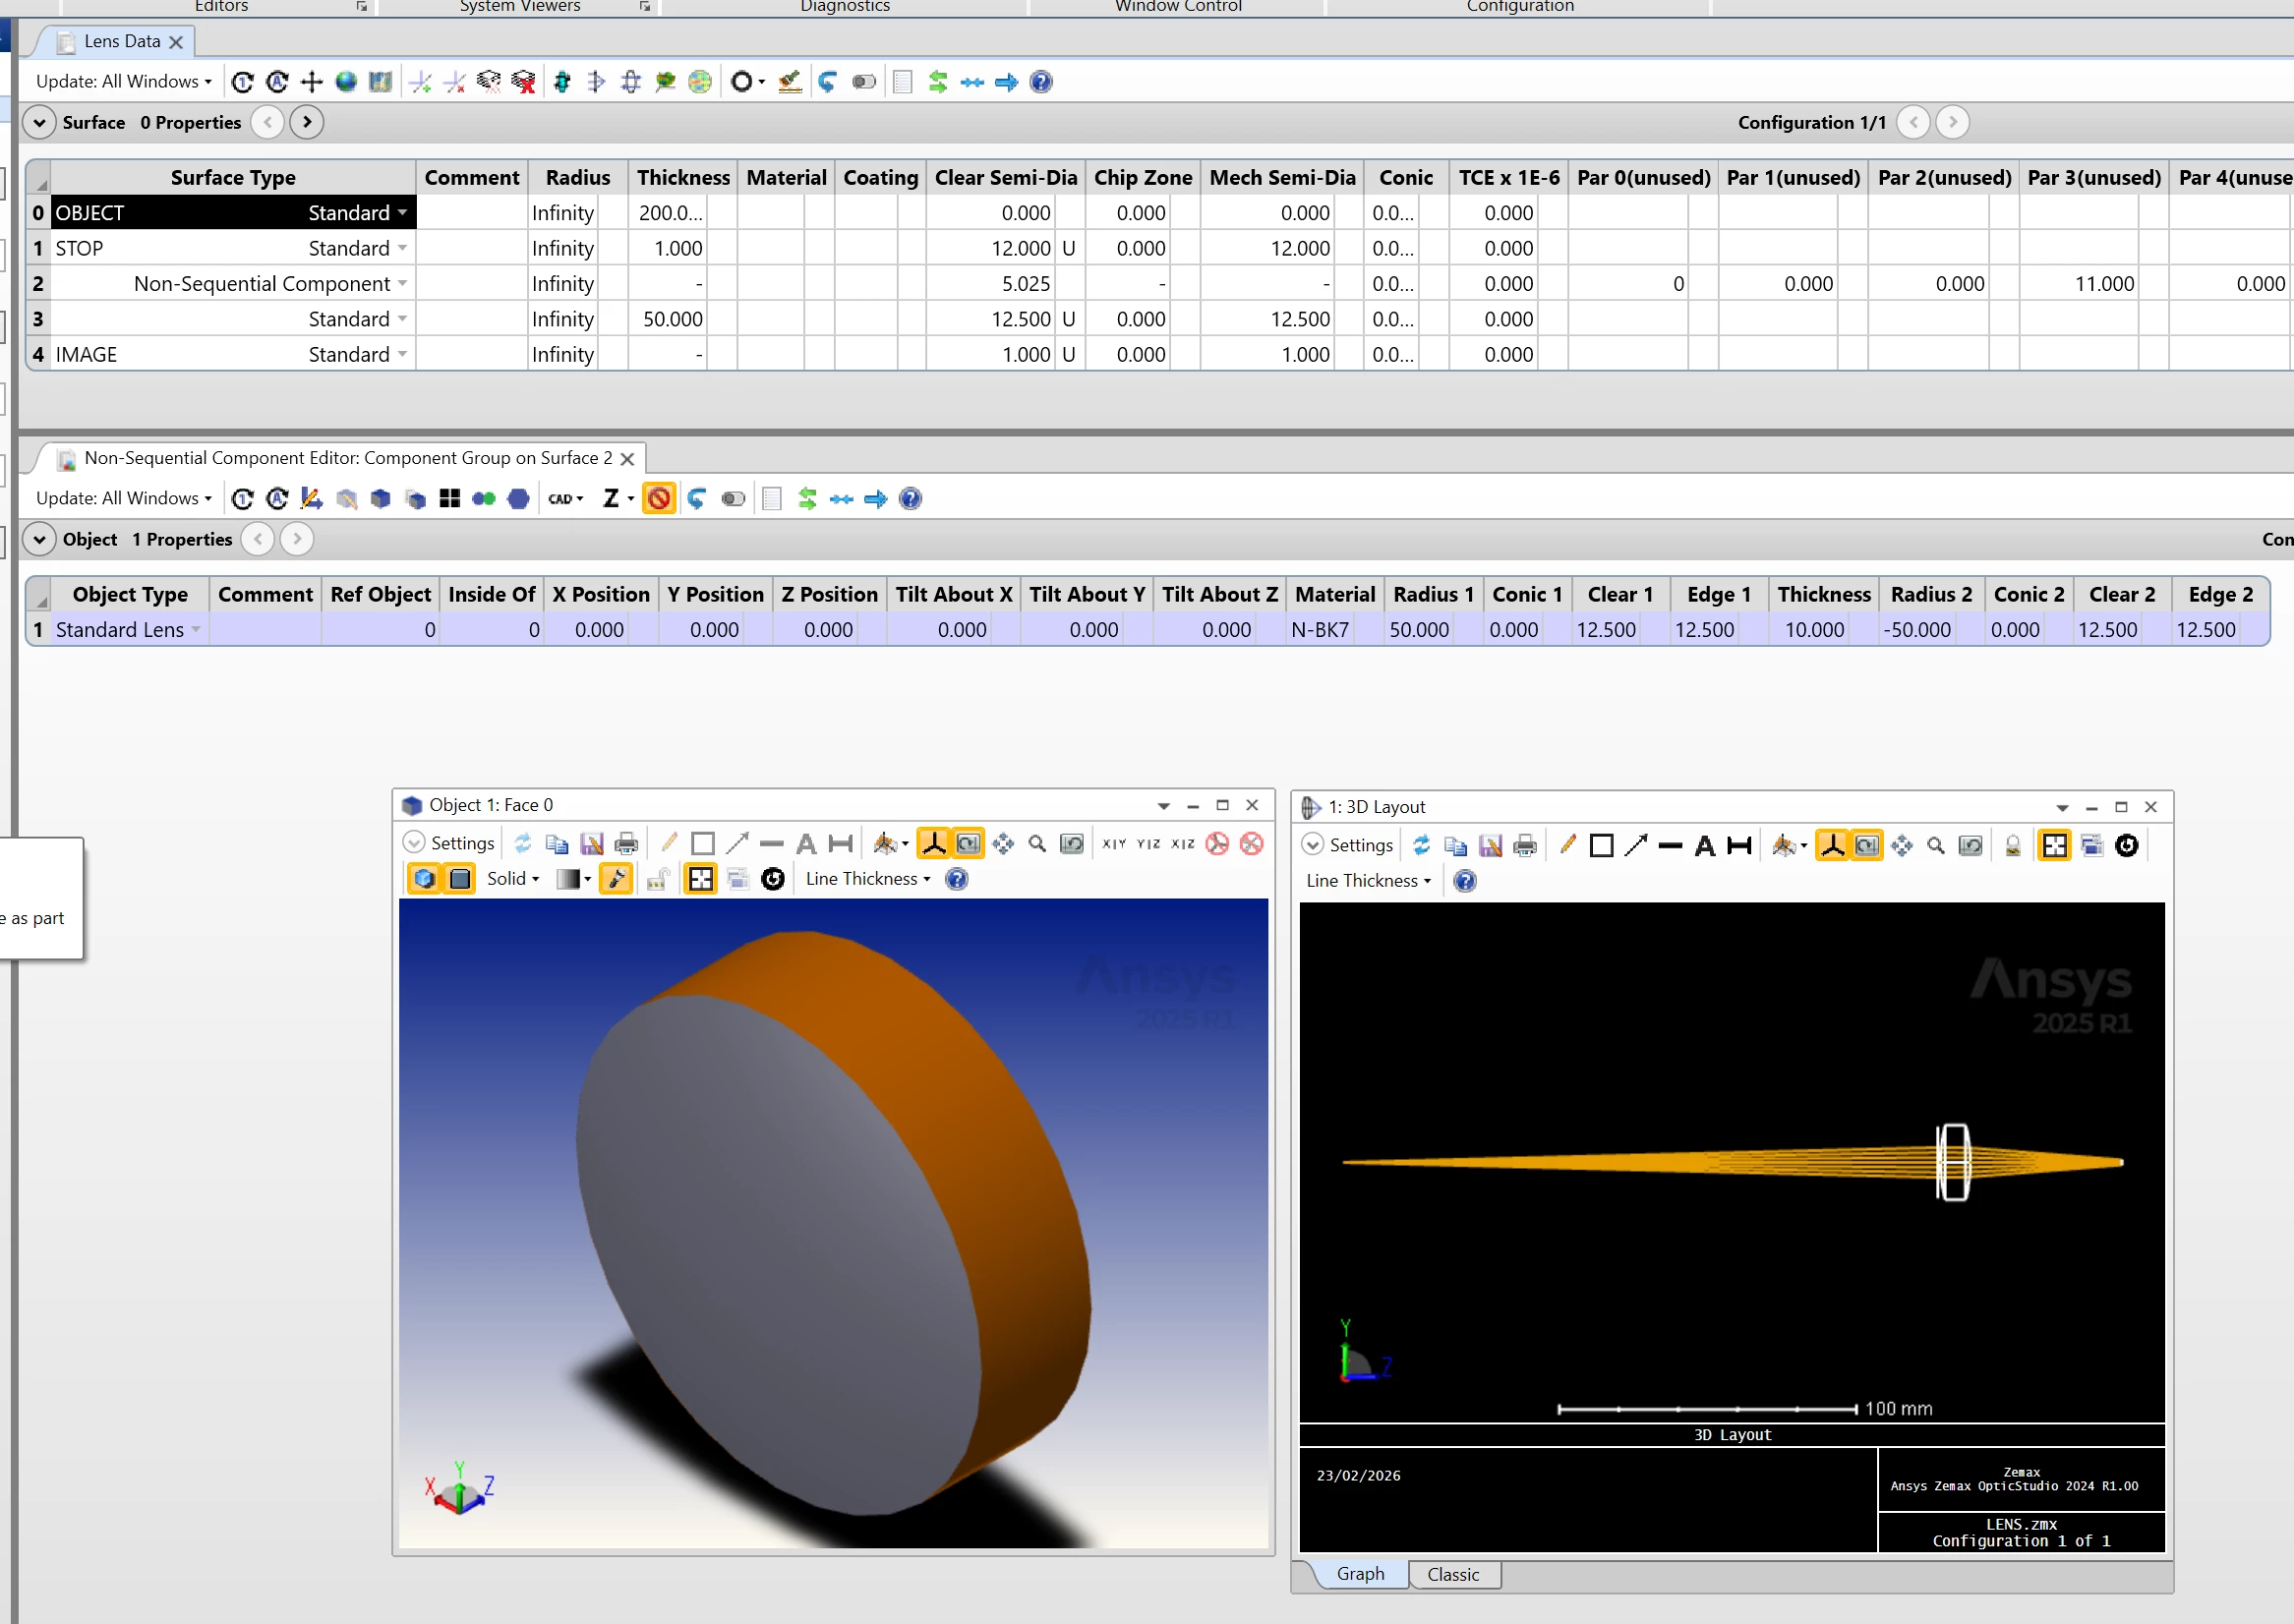Image resolution: width=2294 pixels, height=1624 pixels.
Task: Open help in Lens Data toolbar
Action: (x=1040, y=82)
